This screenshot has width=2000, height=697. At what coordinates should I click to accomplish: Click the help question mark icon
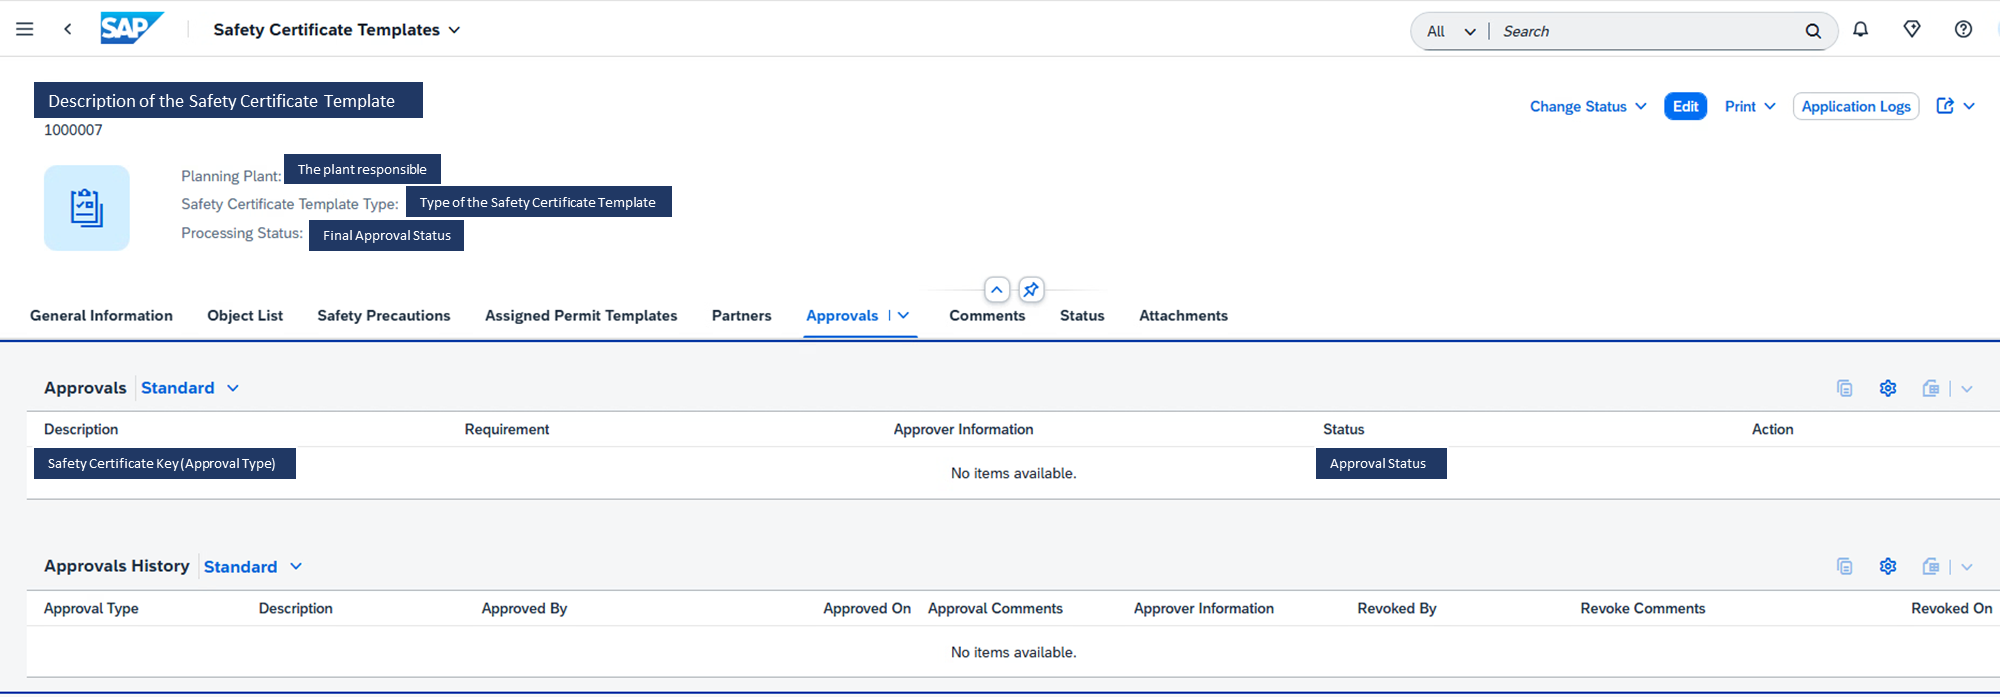point(1963,30)
